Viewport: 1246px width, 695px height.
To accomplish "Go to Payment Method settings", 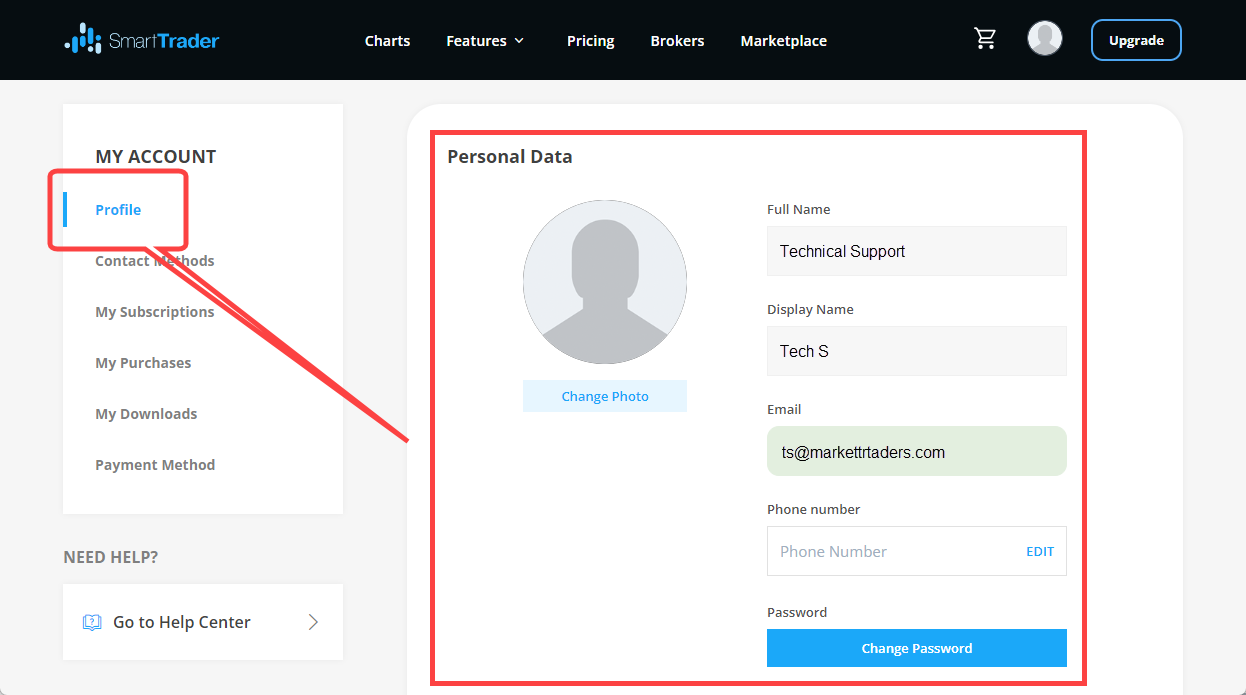I will [155, 464].
